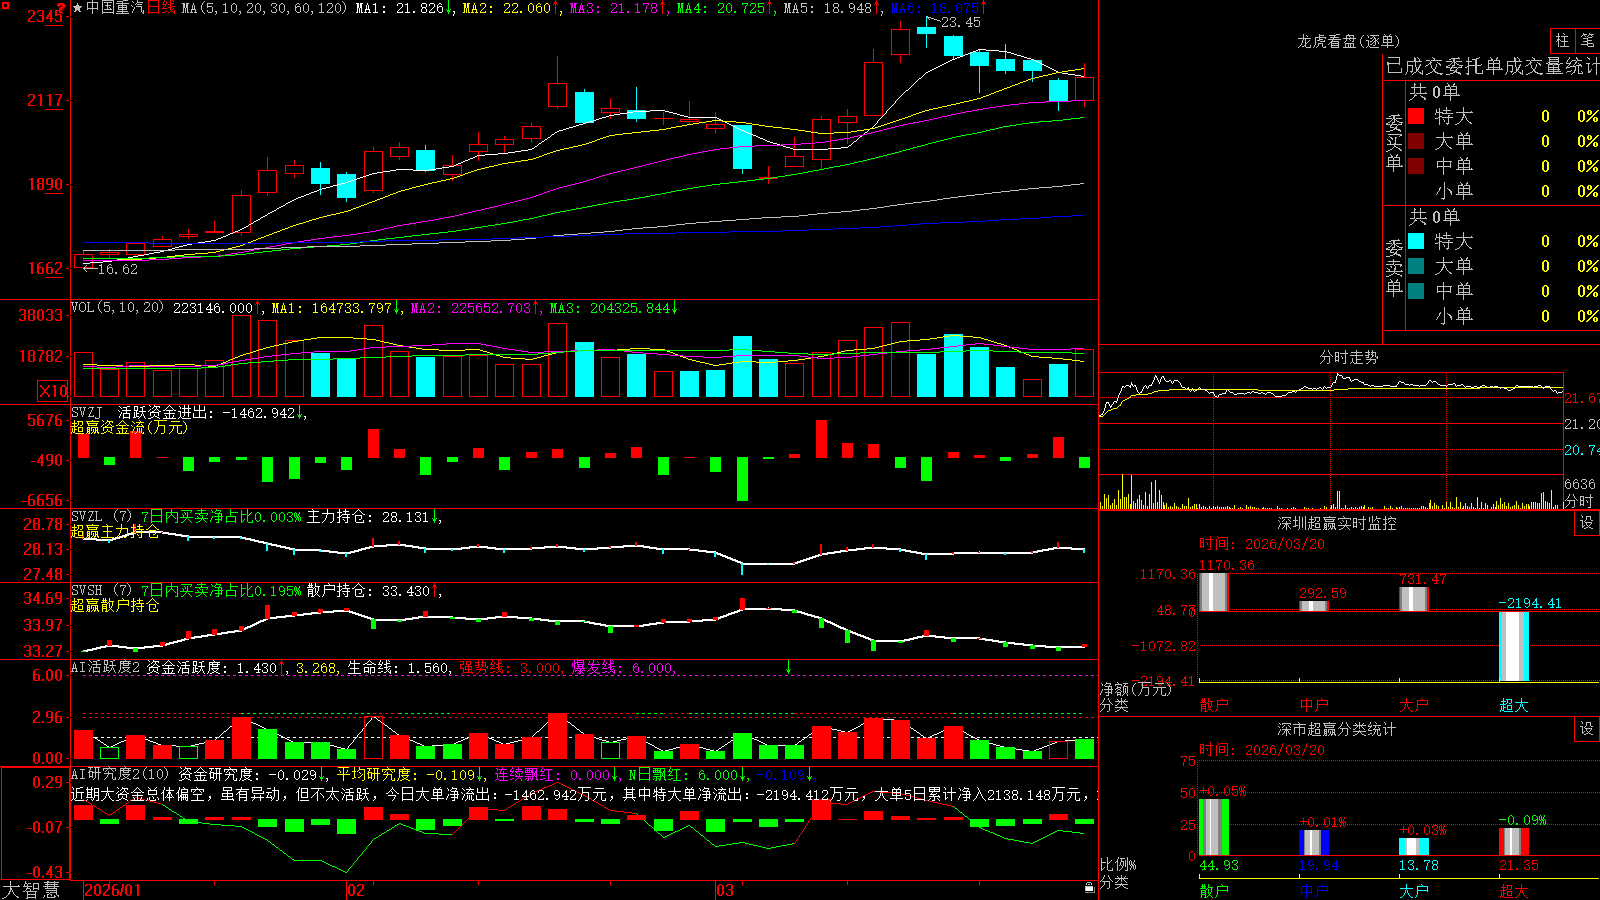Click the lock icon on the timeline
This screenshot has width=1600, height=900.
tap(1089, 887)
